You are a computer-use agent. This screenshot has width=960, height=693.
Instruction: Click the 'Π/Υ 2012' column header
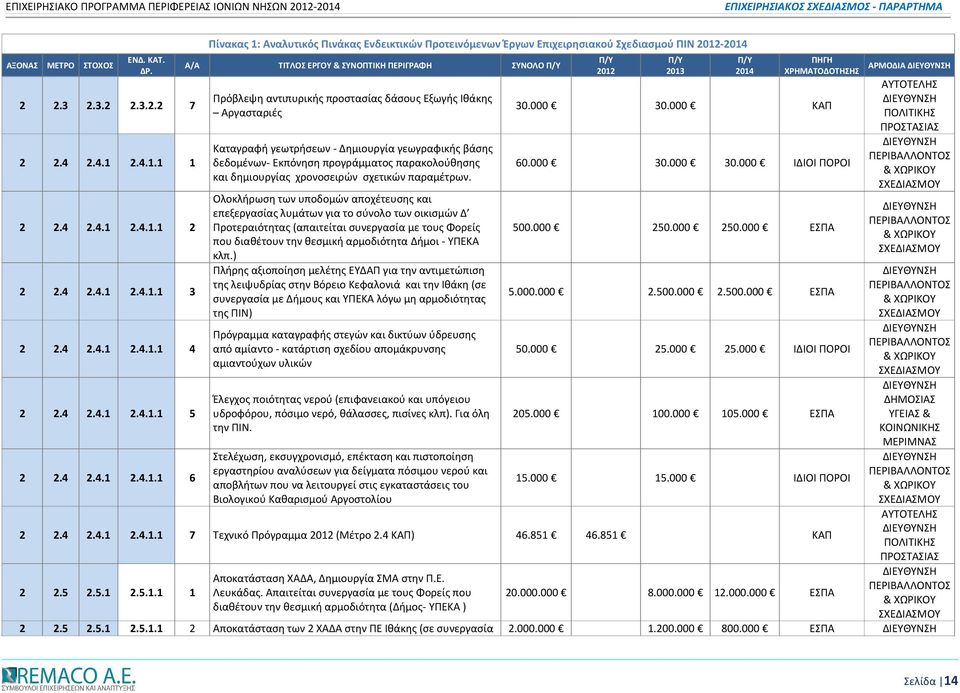[x=606, y=66]
